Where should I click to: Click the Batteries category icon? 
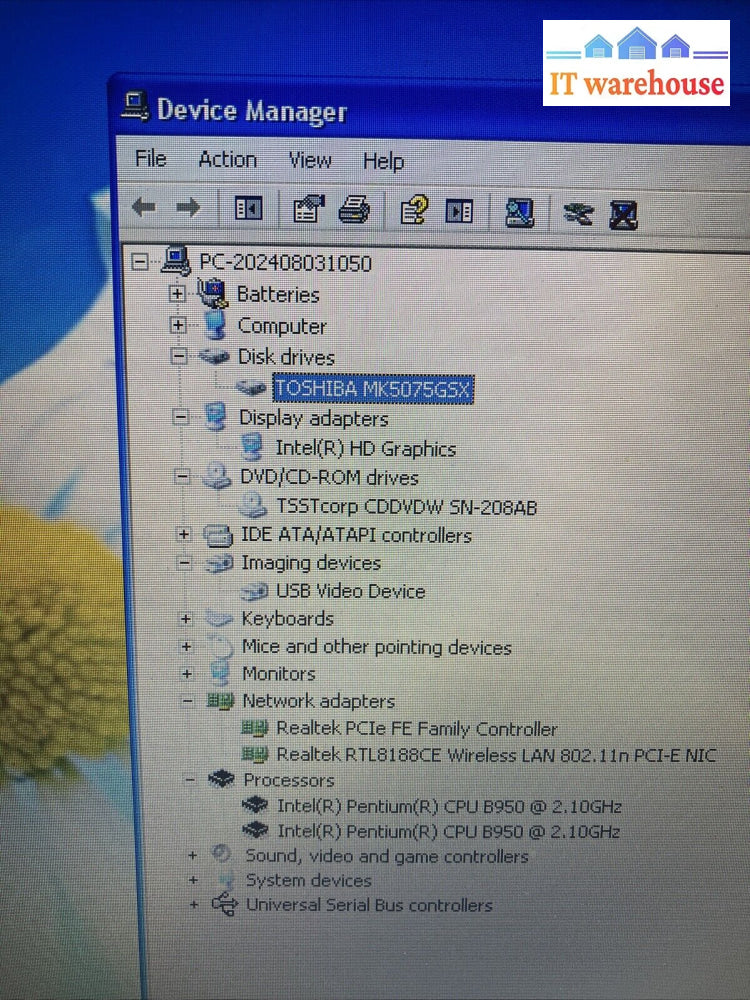(212, 293)
